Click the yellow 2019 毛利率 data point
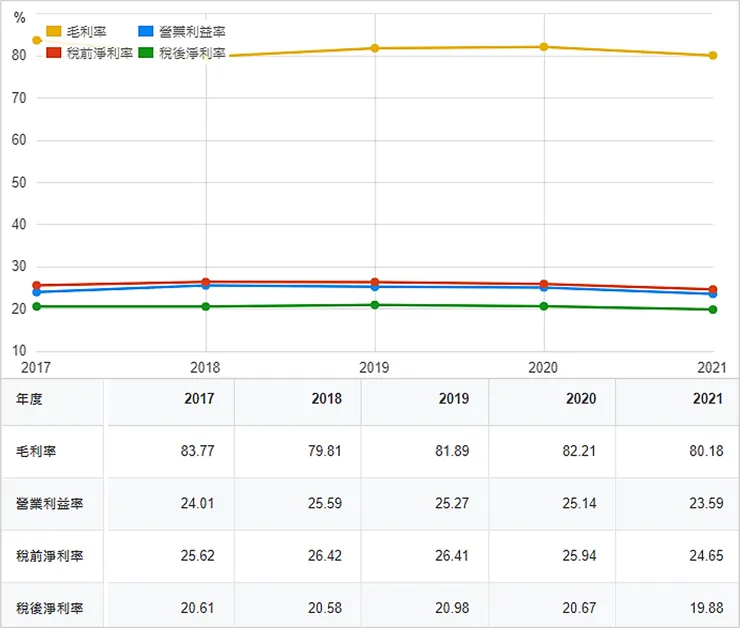Screen dimensions: 740x628 point(375,48)
